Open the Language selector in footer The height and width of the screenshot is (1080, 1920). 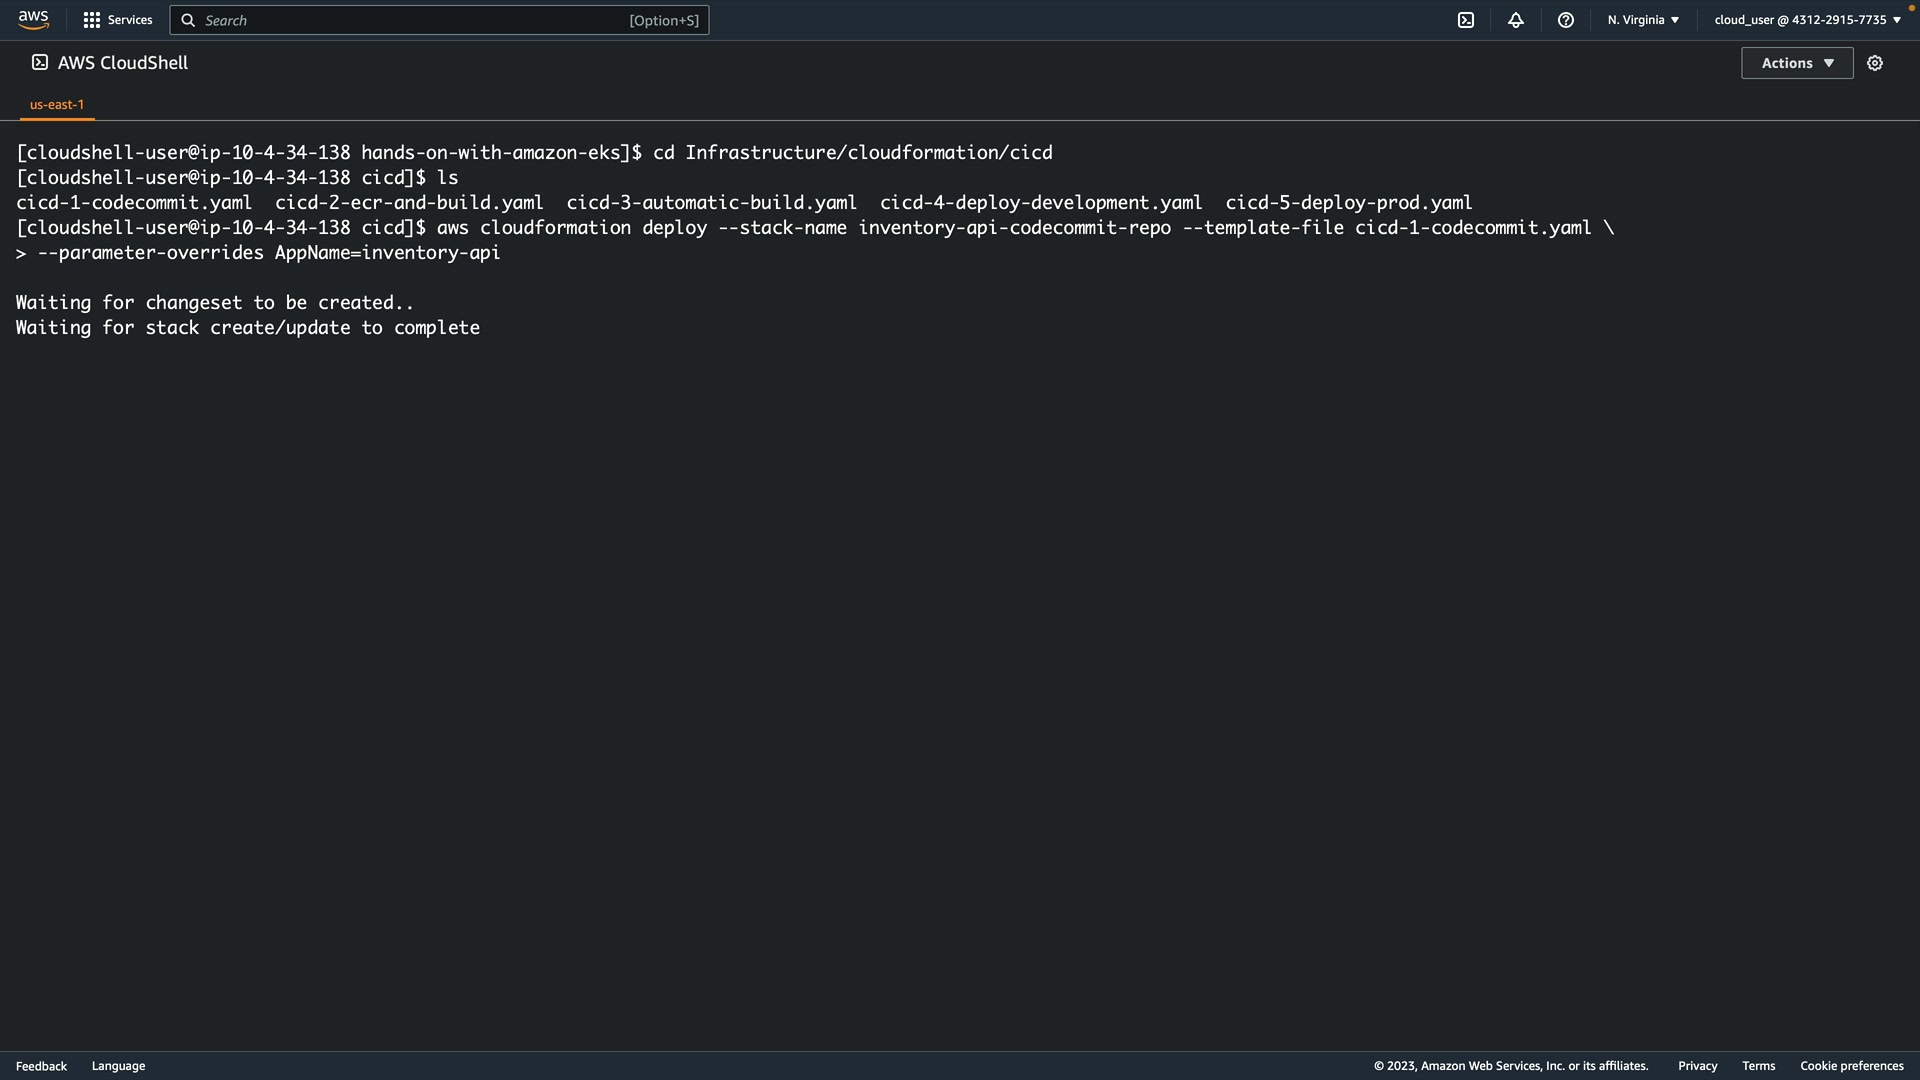pyautogui.click(x=118, y=1066)
